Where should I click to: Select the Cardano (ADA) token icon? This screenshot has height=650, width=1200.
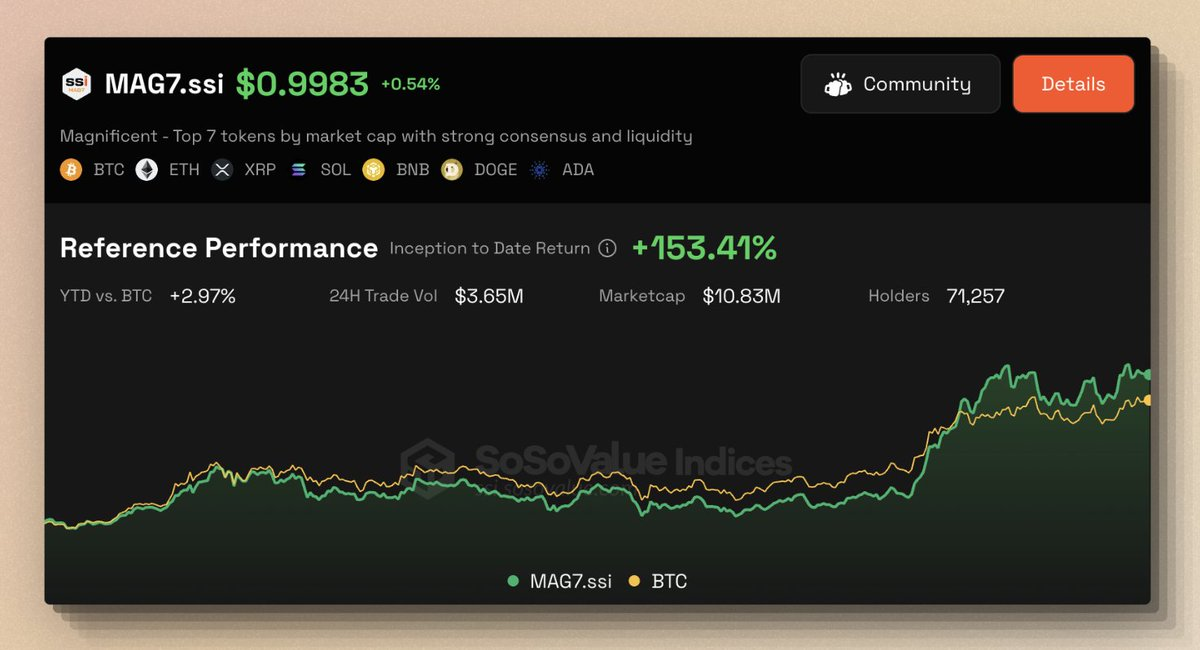click(541, 170)
